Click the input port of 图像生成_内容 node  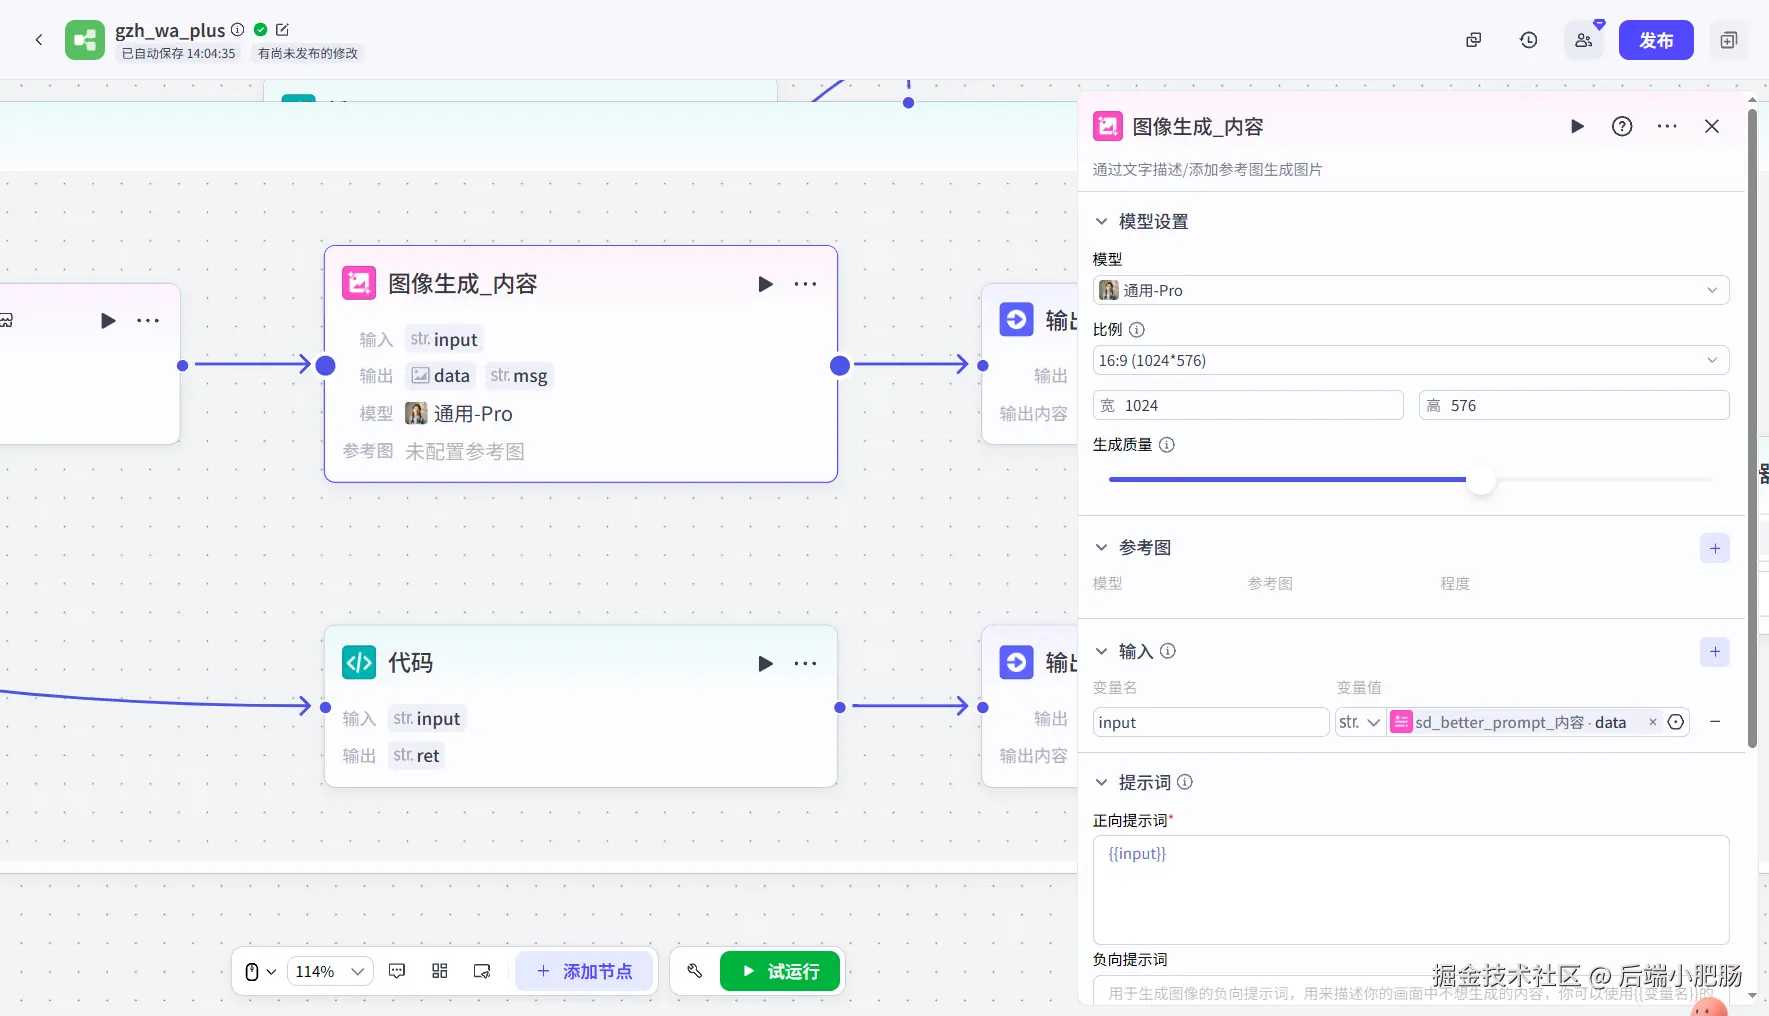click(x=325, y=366)
